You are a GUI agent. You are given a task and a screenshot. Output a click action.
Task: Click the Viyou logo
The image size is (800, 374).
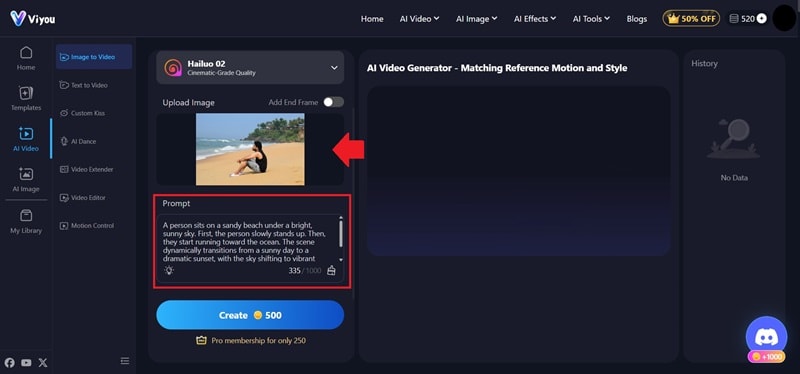(33, 19)
